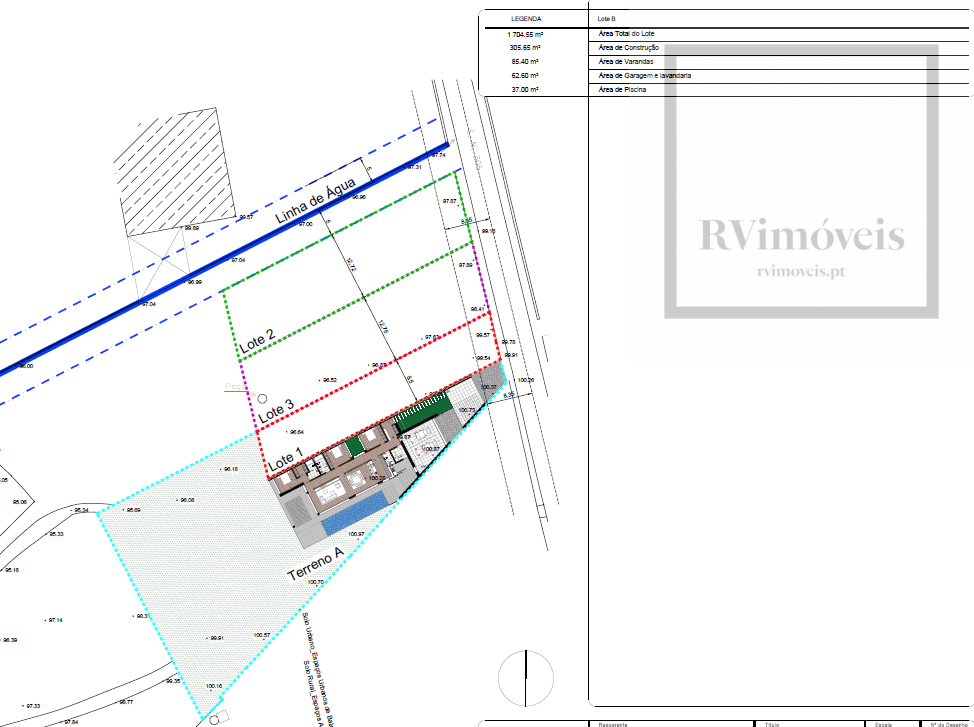
Task: Select the 305.65 m² construction area value
Action: click(x=526, y=48)
